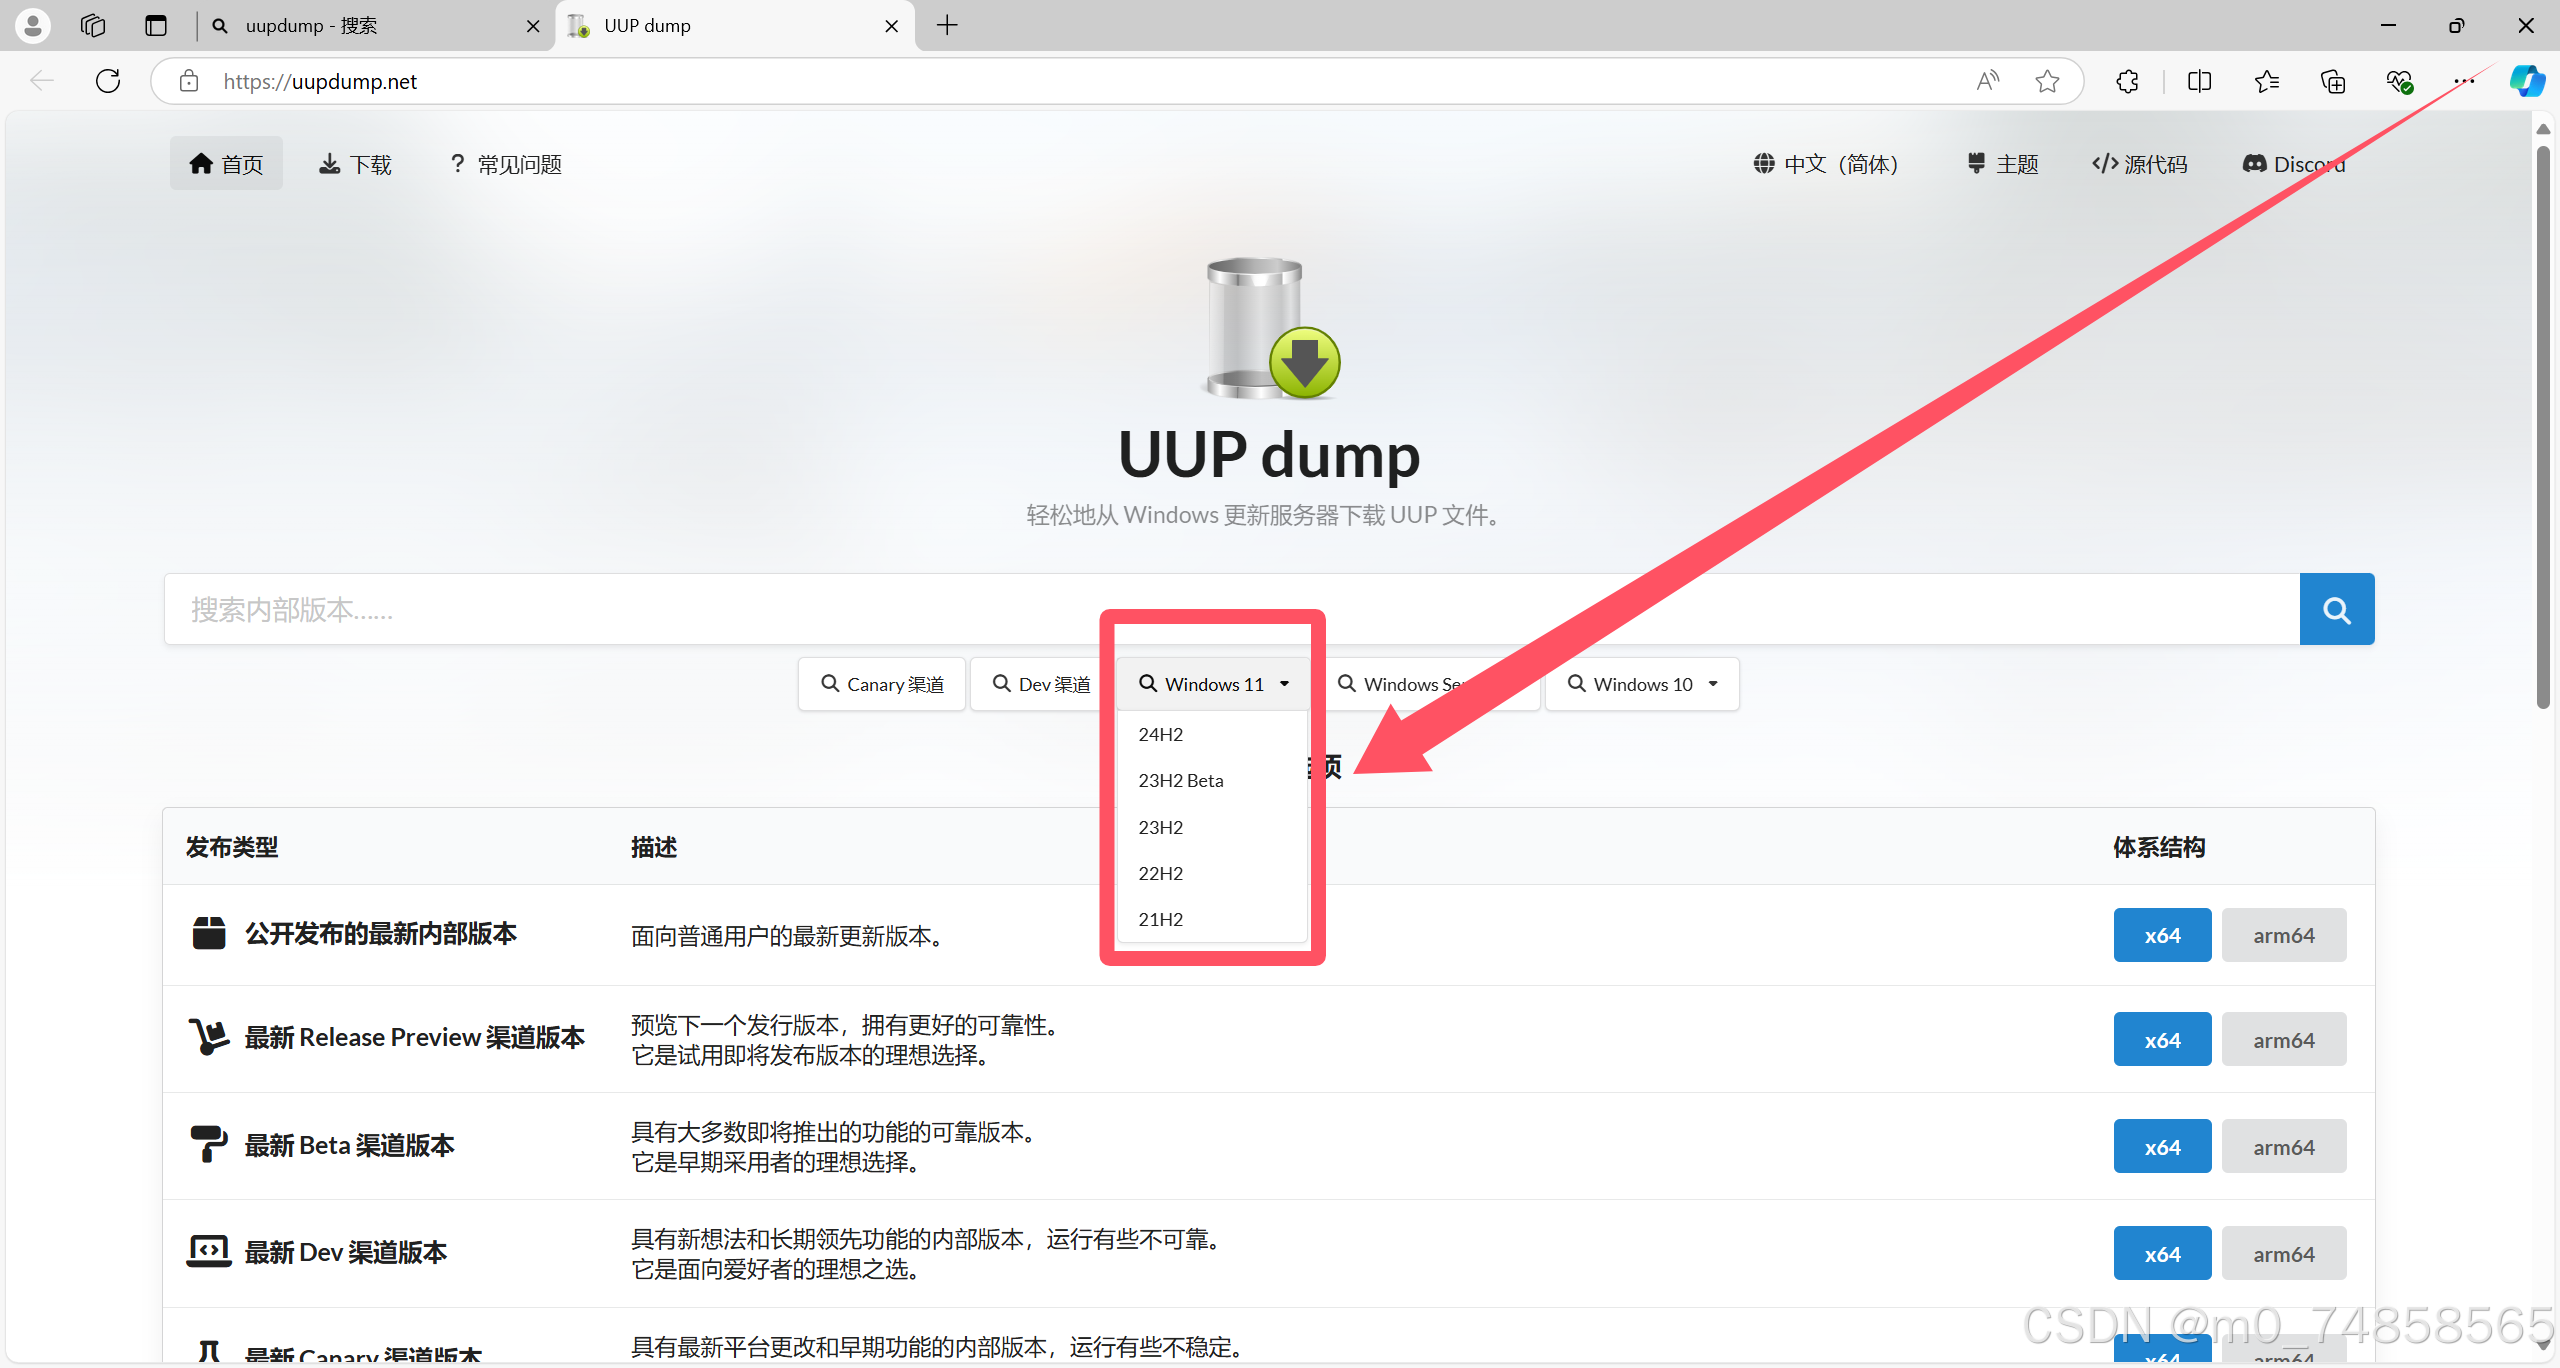Select arm64 for Release Preview 渠道版本
Screen dimensions: 2560x1368
point(2284,1040)
